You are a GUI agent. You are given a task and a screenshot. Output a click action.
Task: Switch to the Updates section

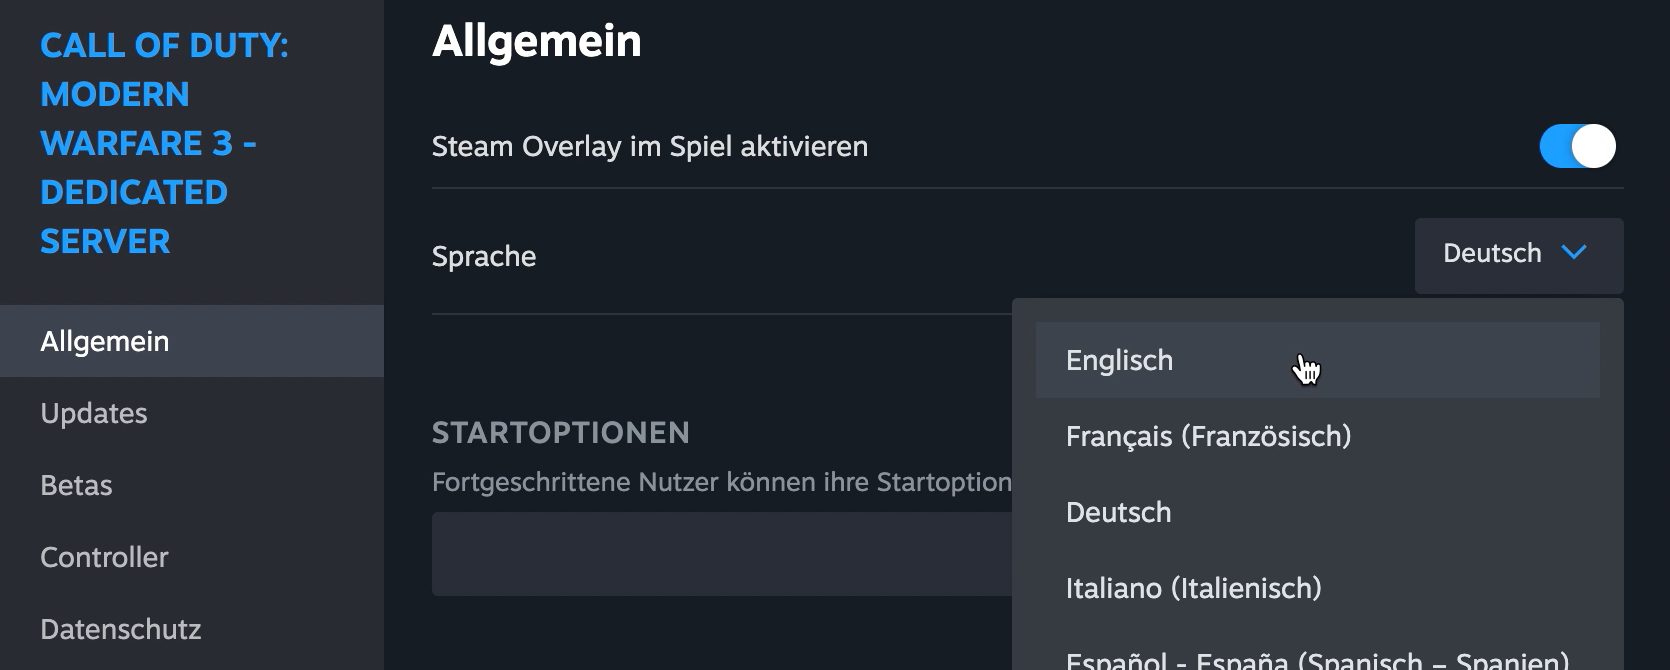click(94, 414)
